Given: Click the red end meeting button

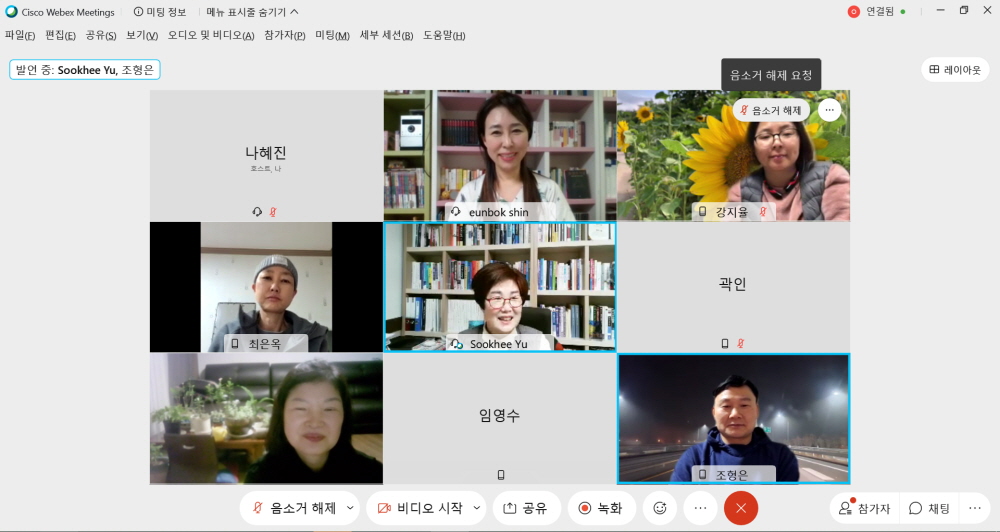Looking at the screenshot, I should tap(741, 508).
